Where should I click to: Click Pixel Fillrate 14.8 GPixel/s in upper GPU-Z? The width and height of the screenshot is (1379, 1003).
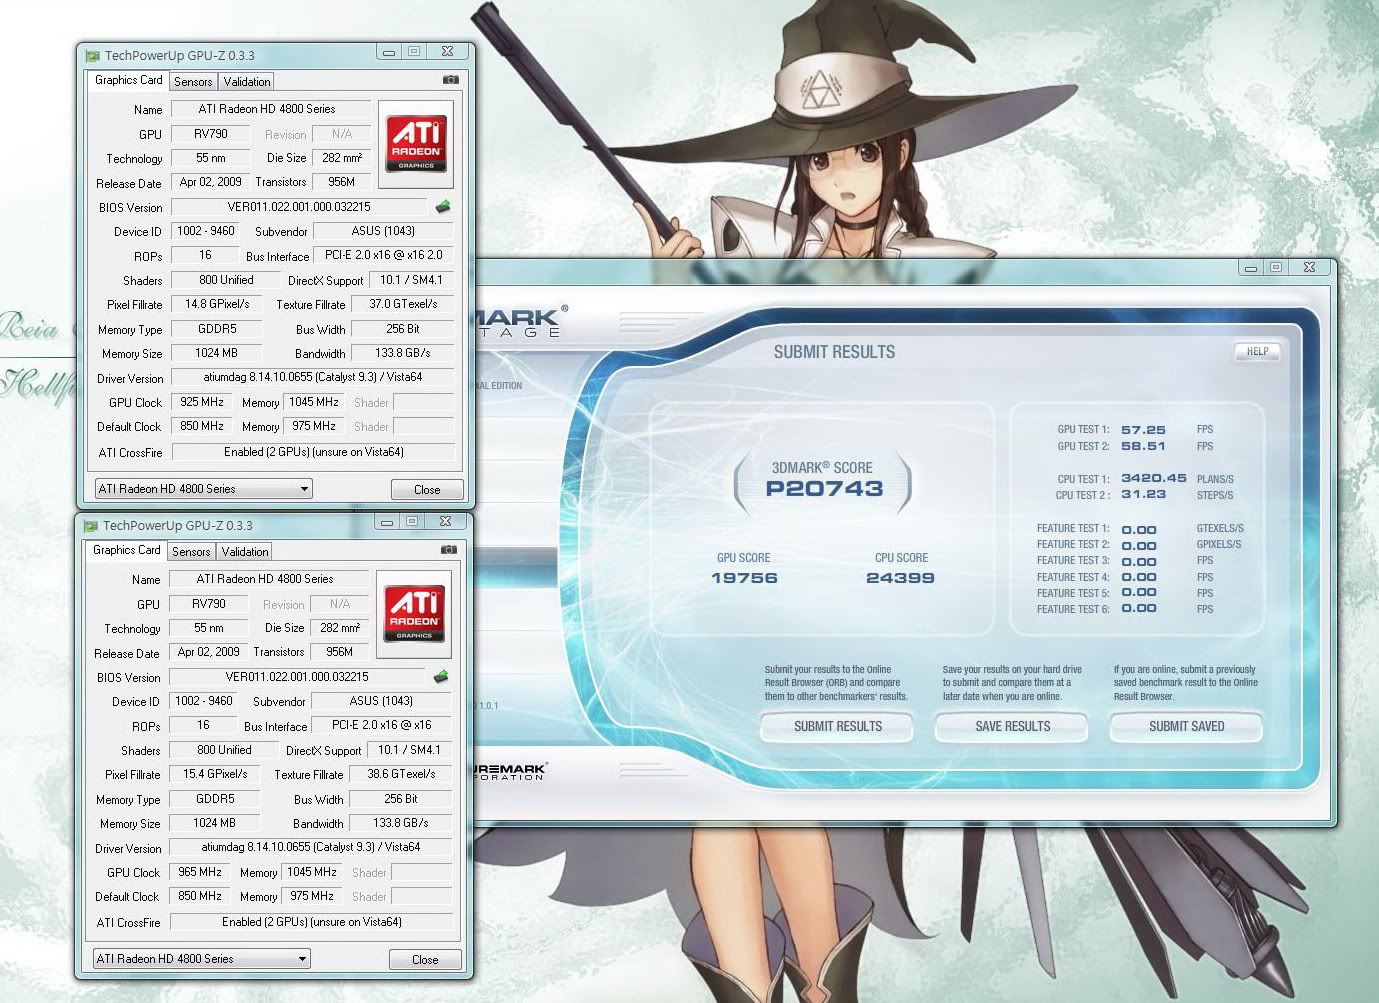[217, 304]
